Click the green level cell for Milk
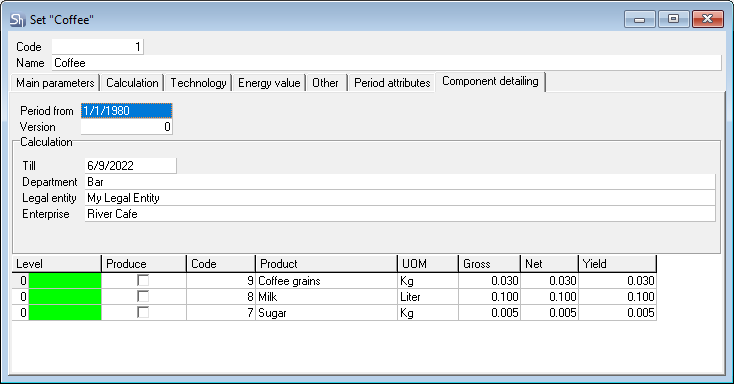The height and width of the screenshot is (384, 734). (65, 296)
